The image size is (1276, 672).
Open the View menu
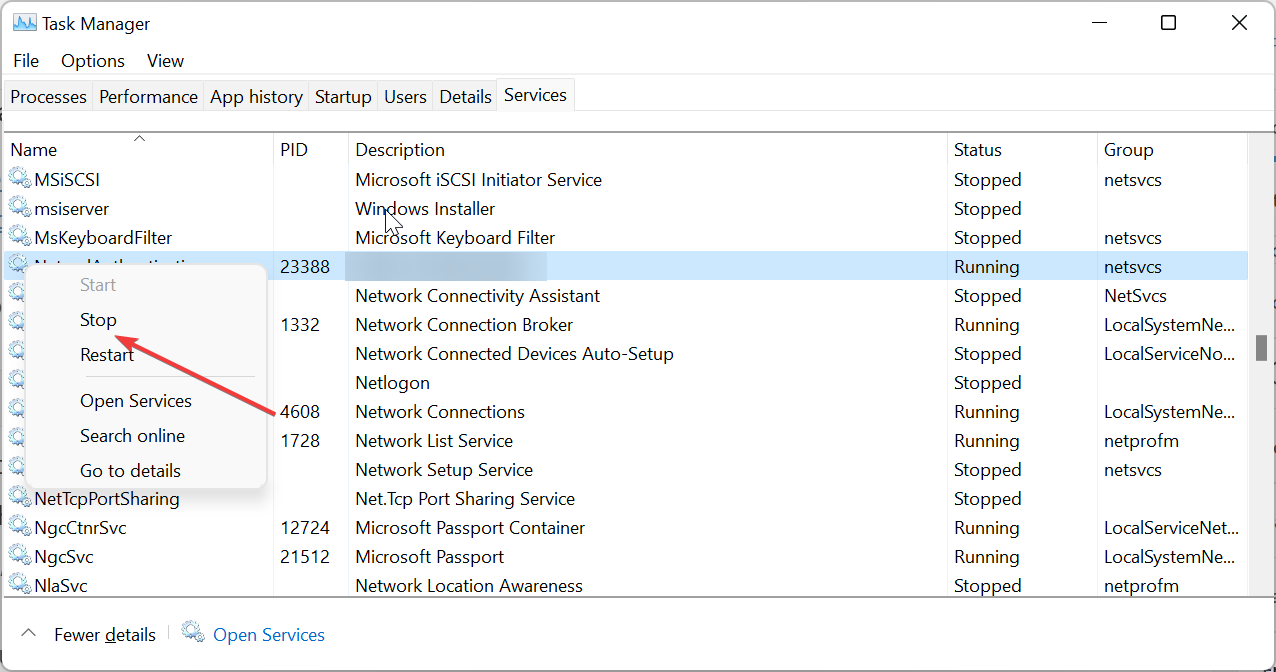tap(165, 61)
